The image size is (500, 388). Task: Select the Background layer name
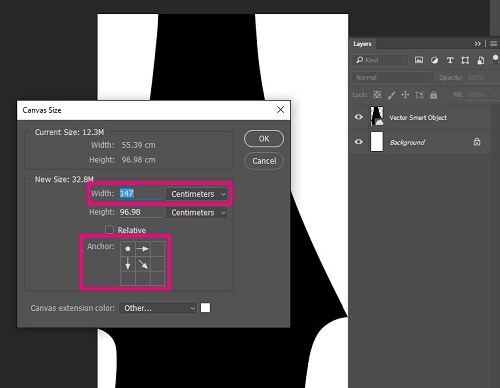pos(407,142)
